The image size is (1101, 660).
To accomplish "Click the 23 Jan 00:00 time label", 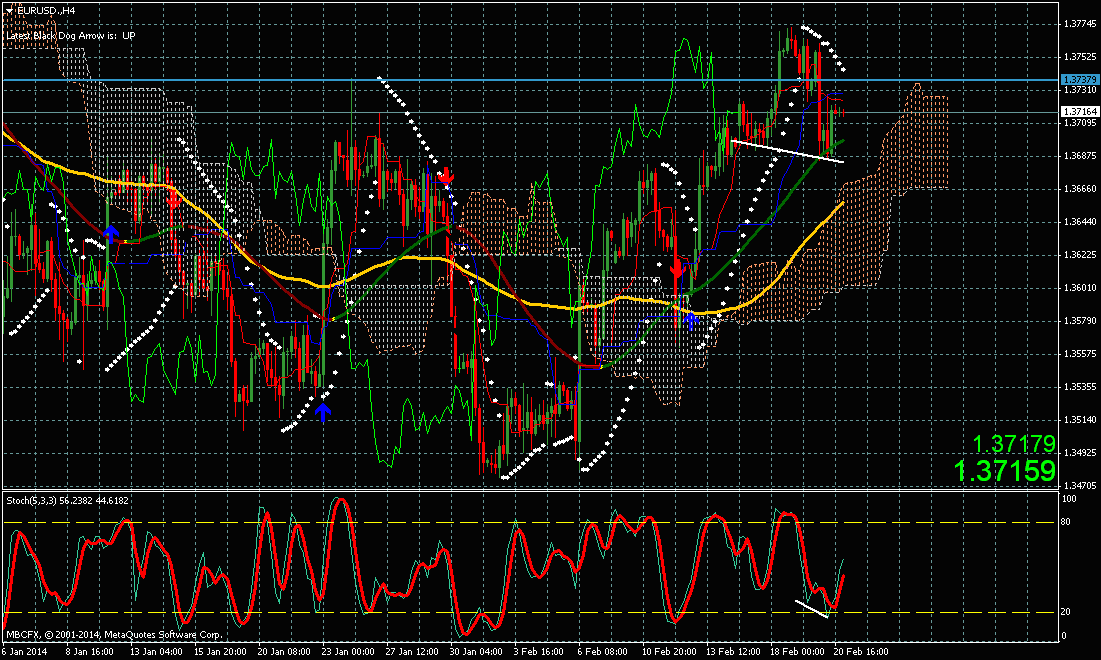I will [x=349, y=652].
